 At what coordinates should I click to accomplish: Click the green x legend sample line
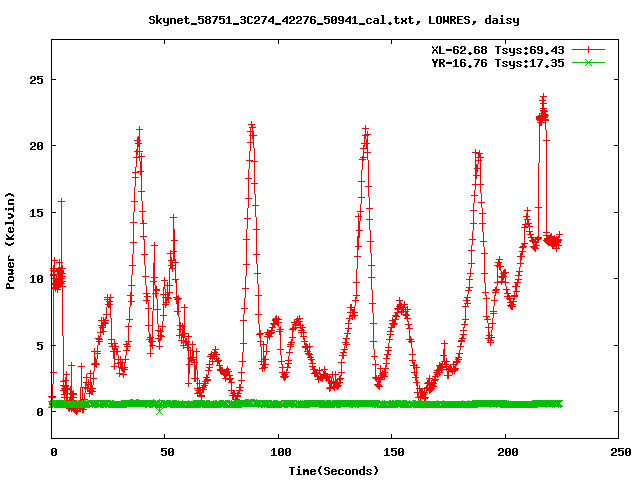588,62
